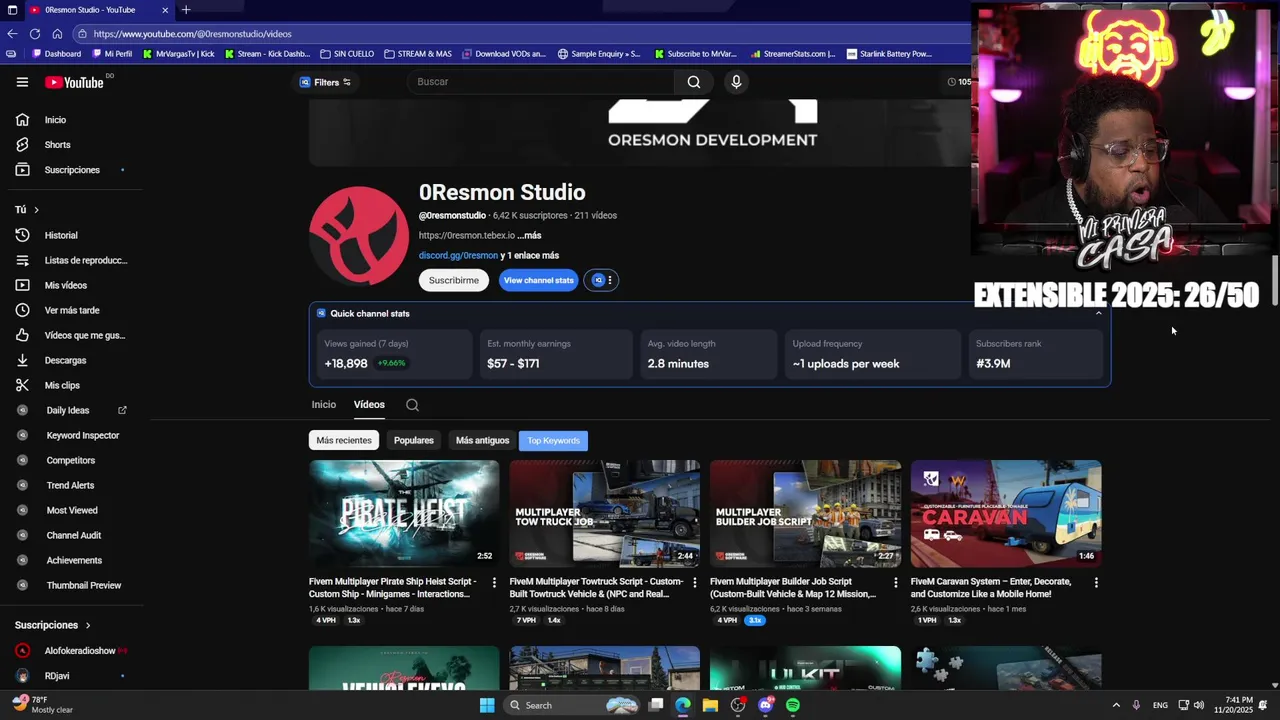Search within the channel icon
This screenshot has height=720, width=1280.
[x=412, y=405]
